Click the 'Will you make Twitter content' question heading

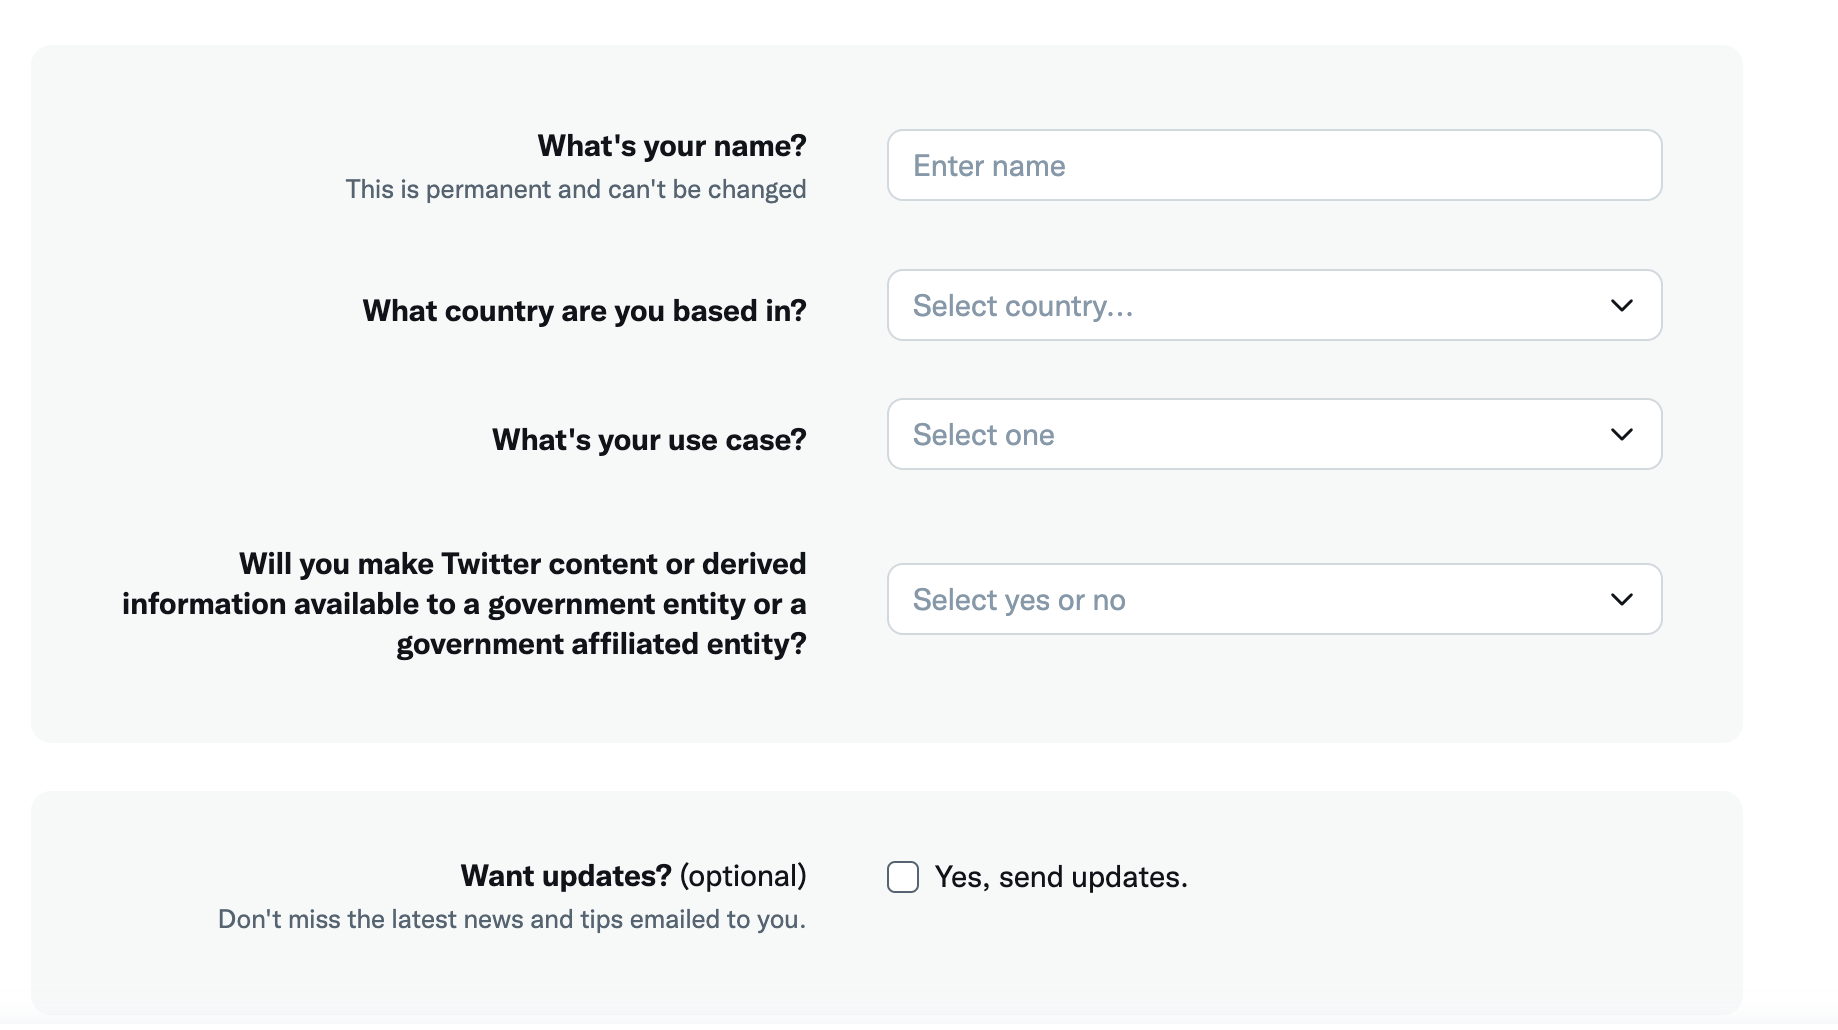(522, 564)
